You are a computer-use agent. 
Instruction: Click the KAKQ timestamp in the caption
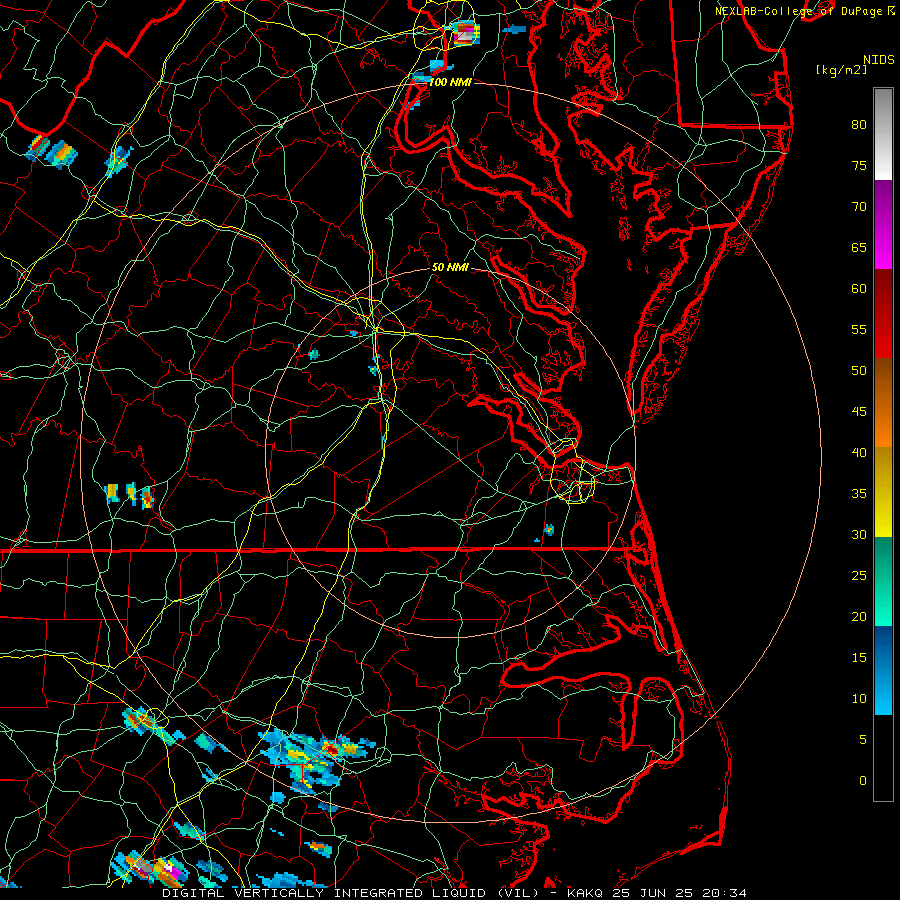click(x=657, y=893)
